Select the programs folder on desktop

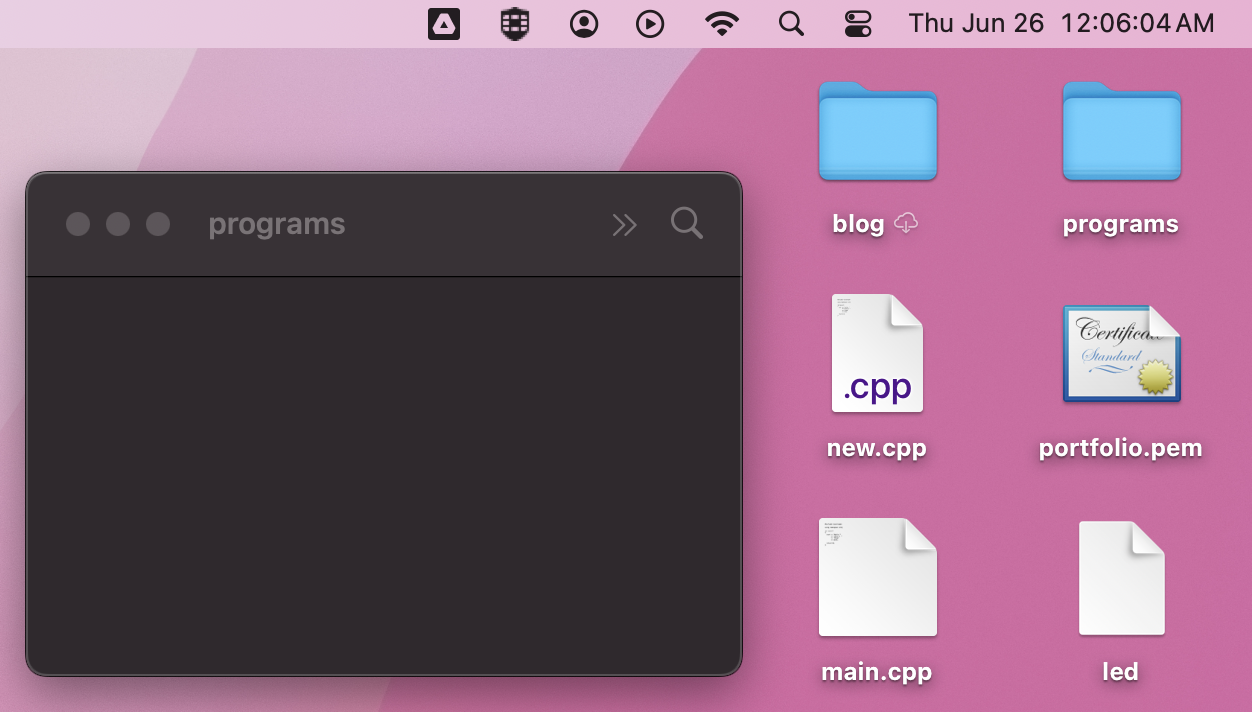coord(1121,132)
